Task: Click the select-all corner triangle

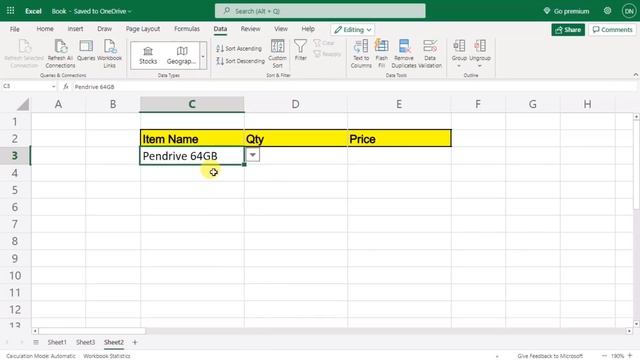Action: pyautogui.click(x=23, y=104)
